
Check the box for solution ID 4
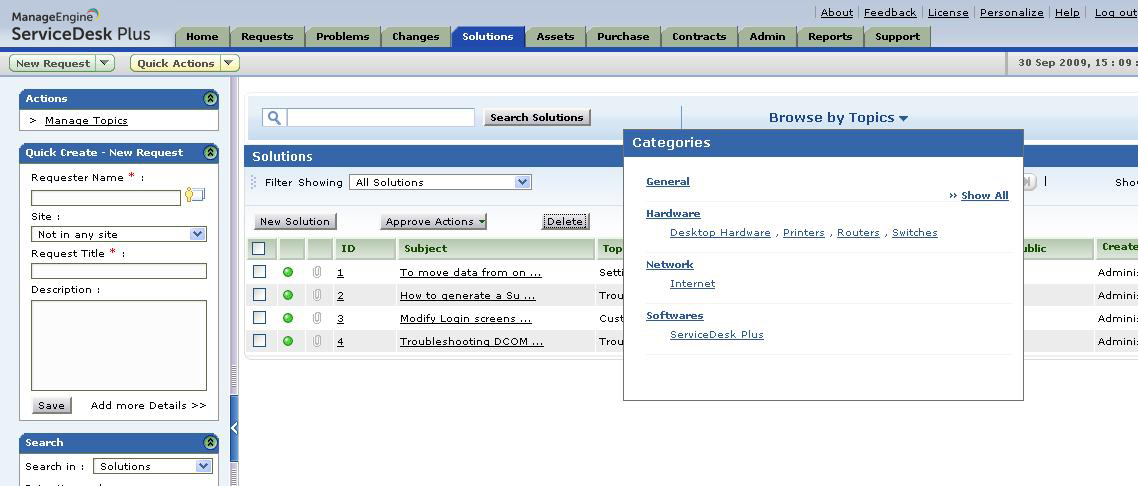(259, 340)
